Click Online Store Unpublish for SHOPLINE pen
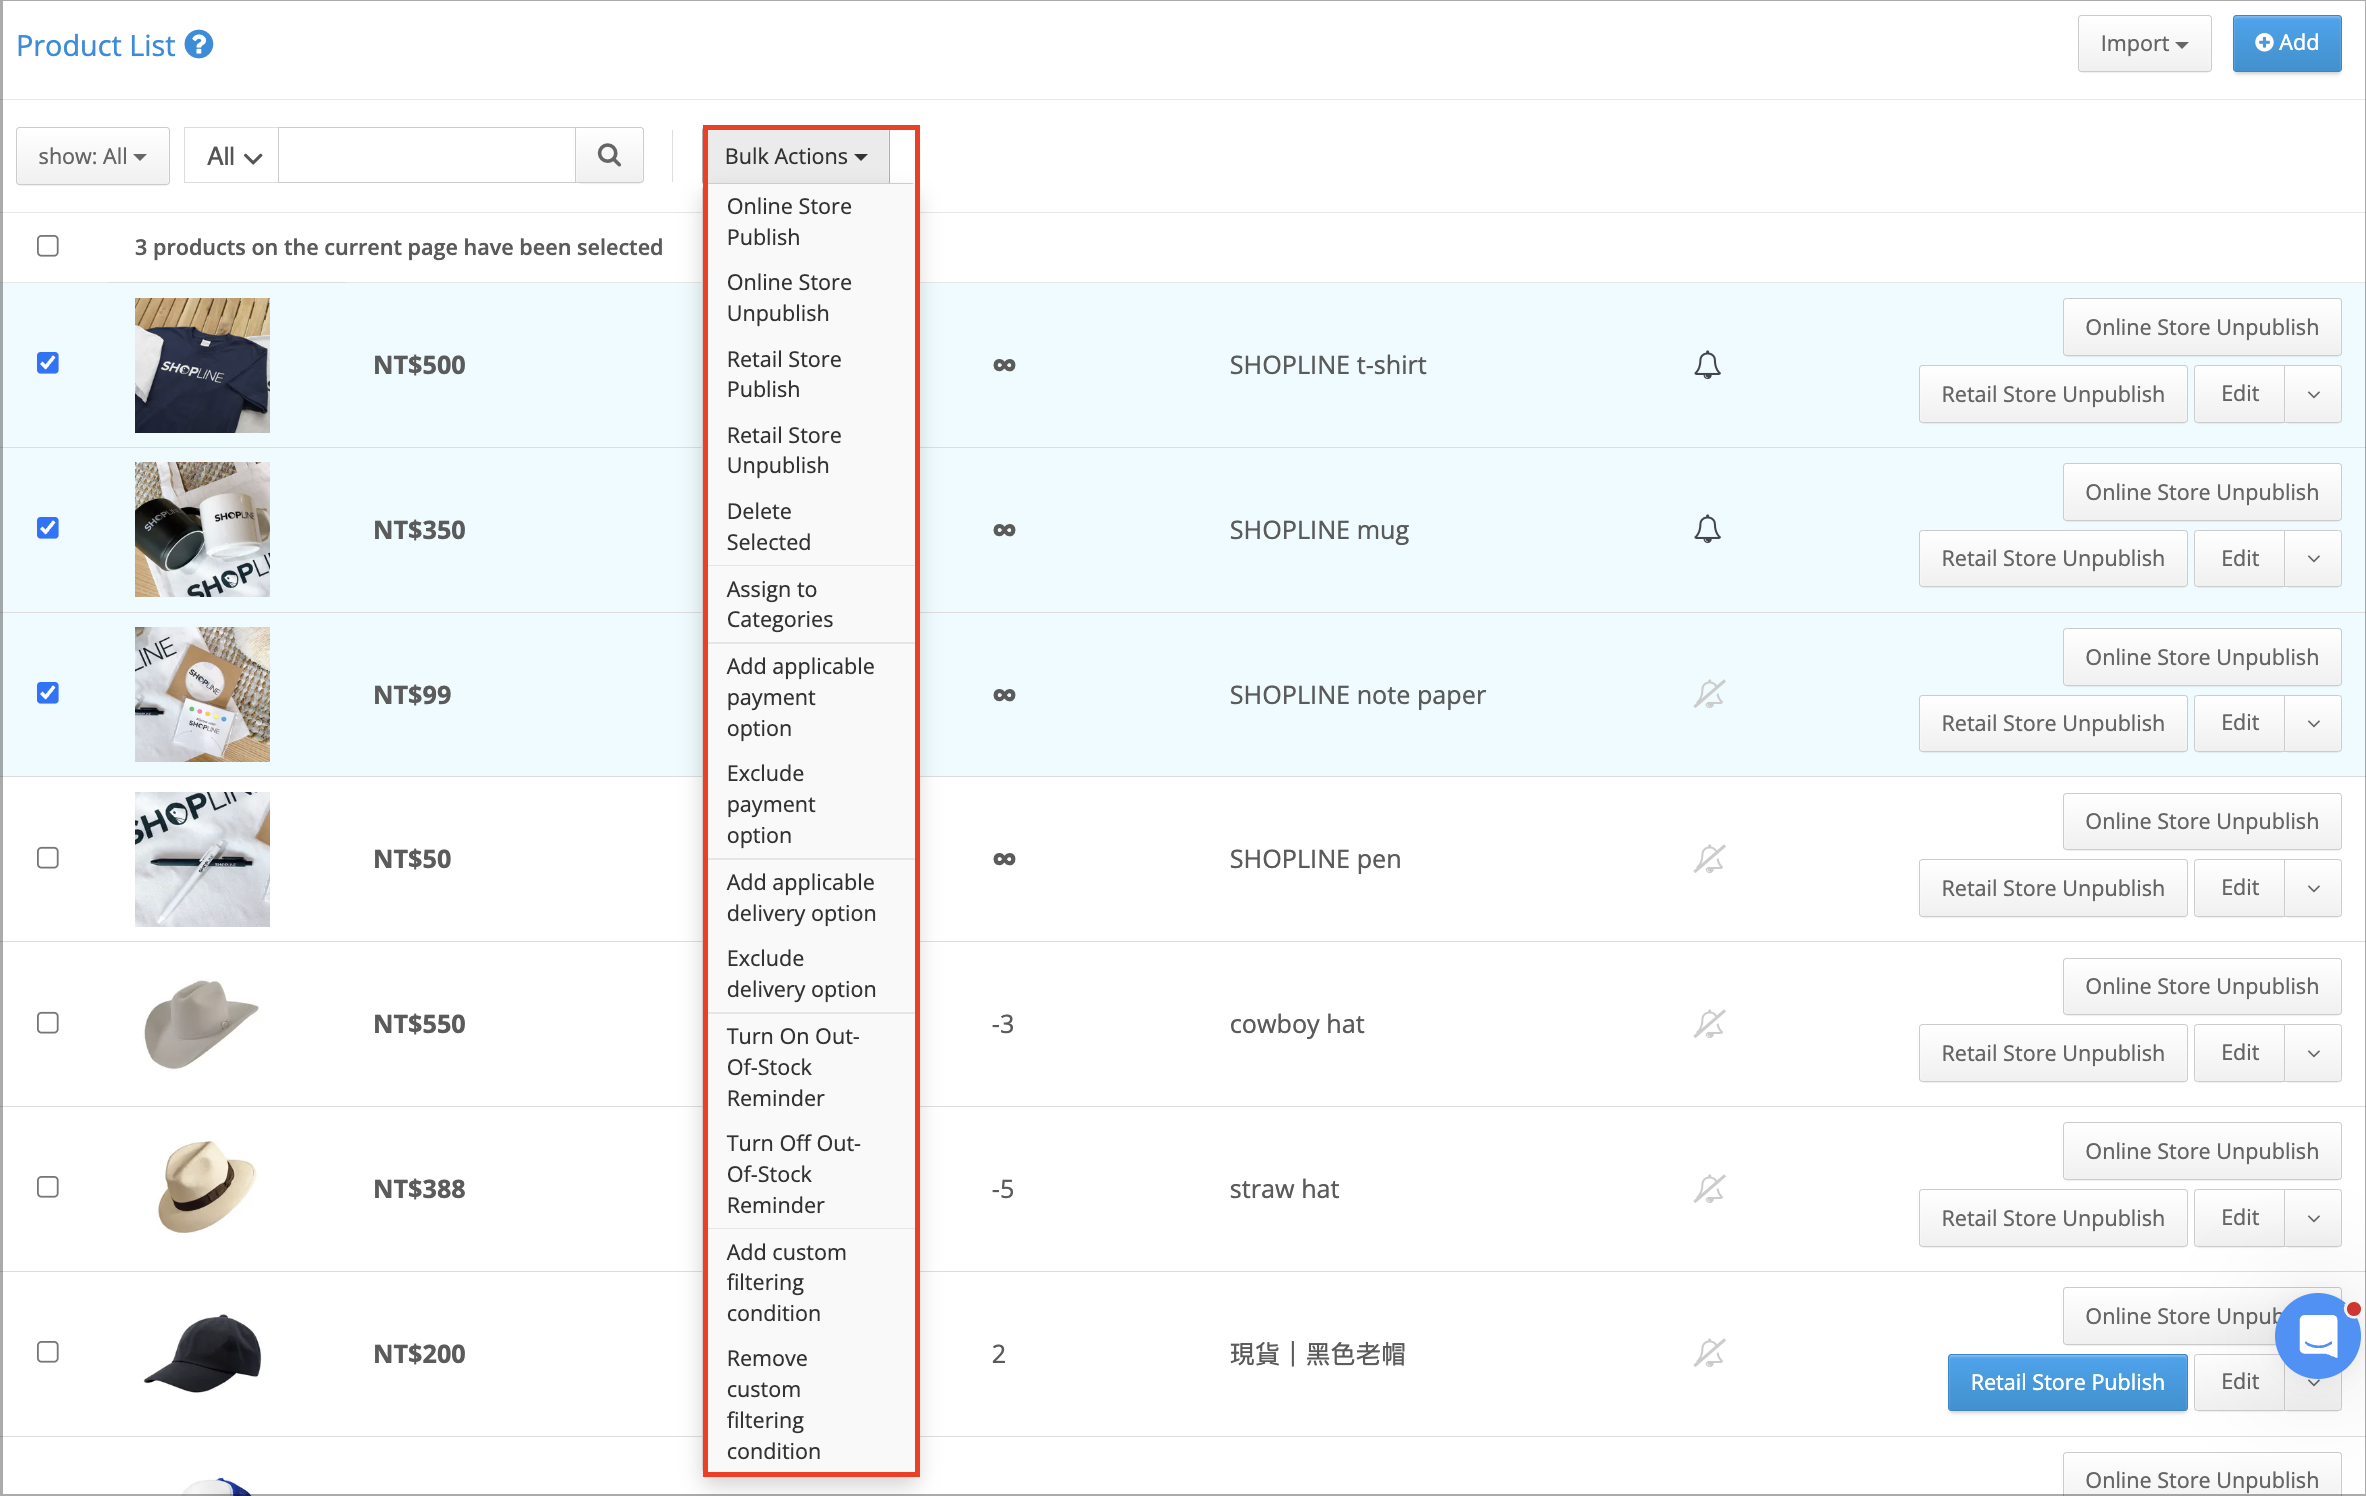Viewport: 2366px width, 1496px height. click(2202, 822)
